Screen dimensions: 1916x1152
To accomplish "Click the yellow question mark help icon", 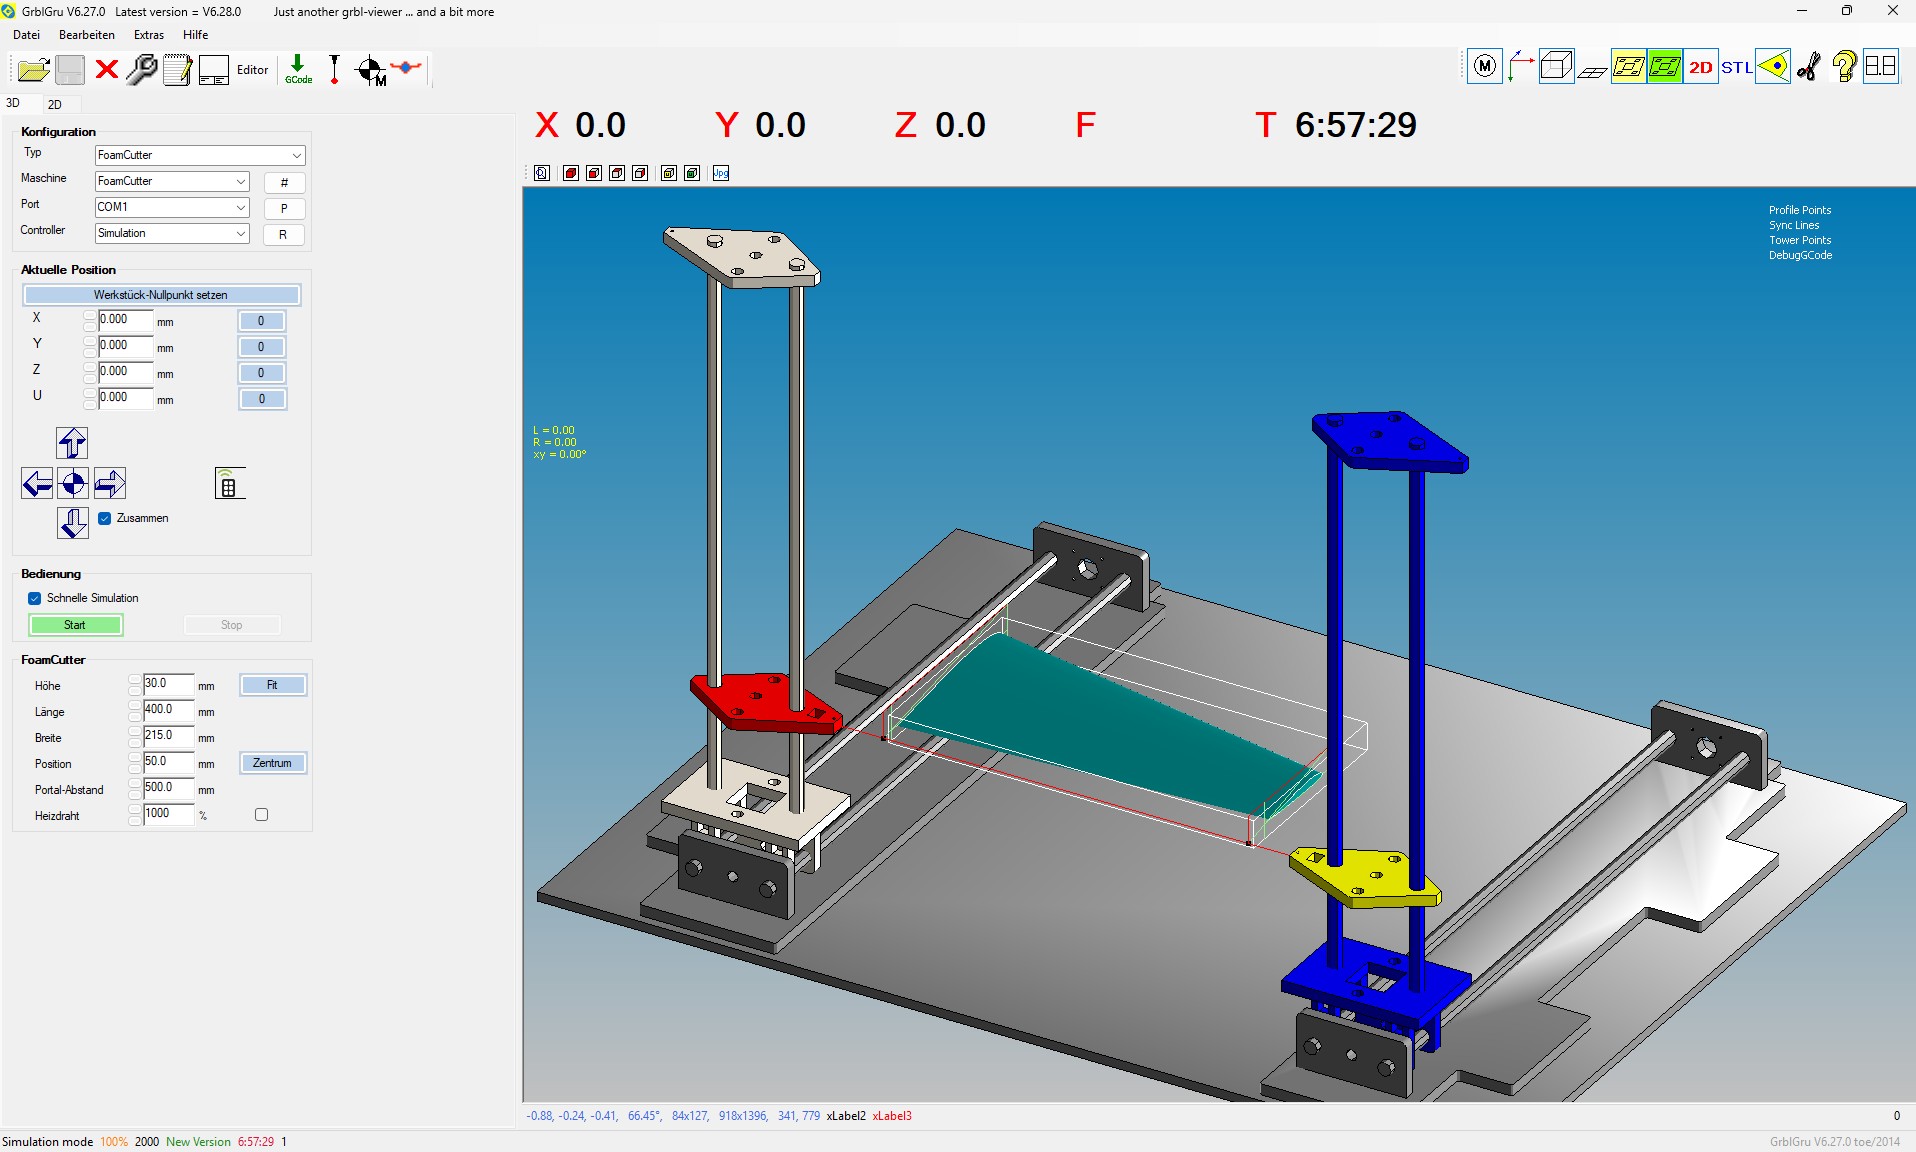I will click(1844, 67).
